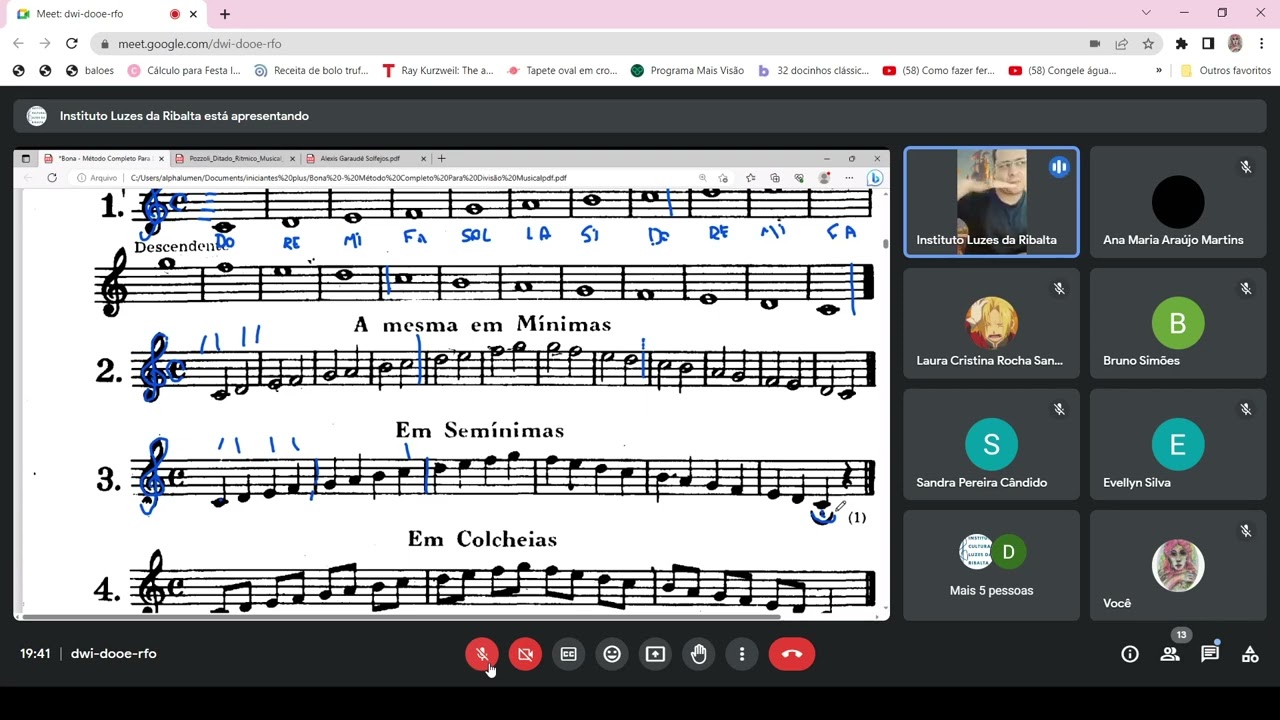Image resolution: width=1280 pixels, height=720 pixels.
Task: Open the Ray Kurzweil bookmark
Action: pyautogui.click(x=438, y=71)
